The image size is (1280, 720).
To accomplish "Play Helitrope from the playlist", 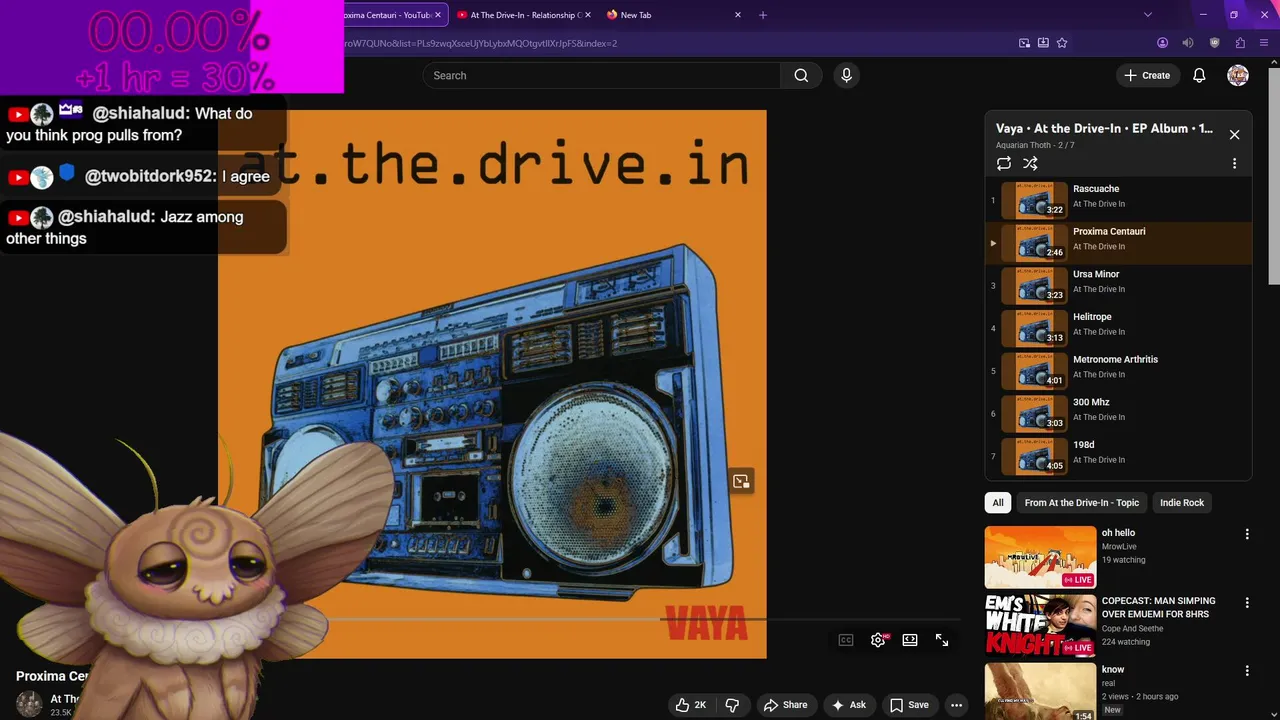I will pyautogui.click(x=1118, y=328).
